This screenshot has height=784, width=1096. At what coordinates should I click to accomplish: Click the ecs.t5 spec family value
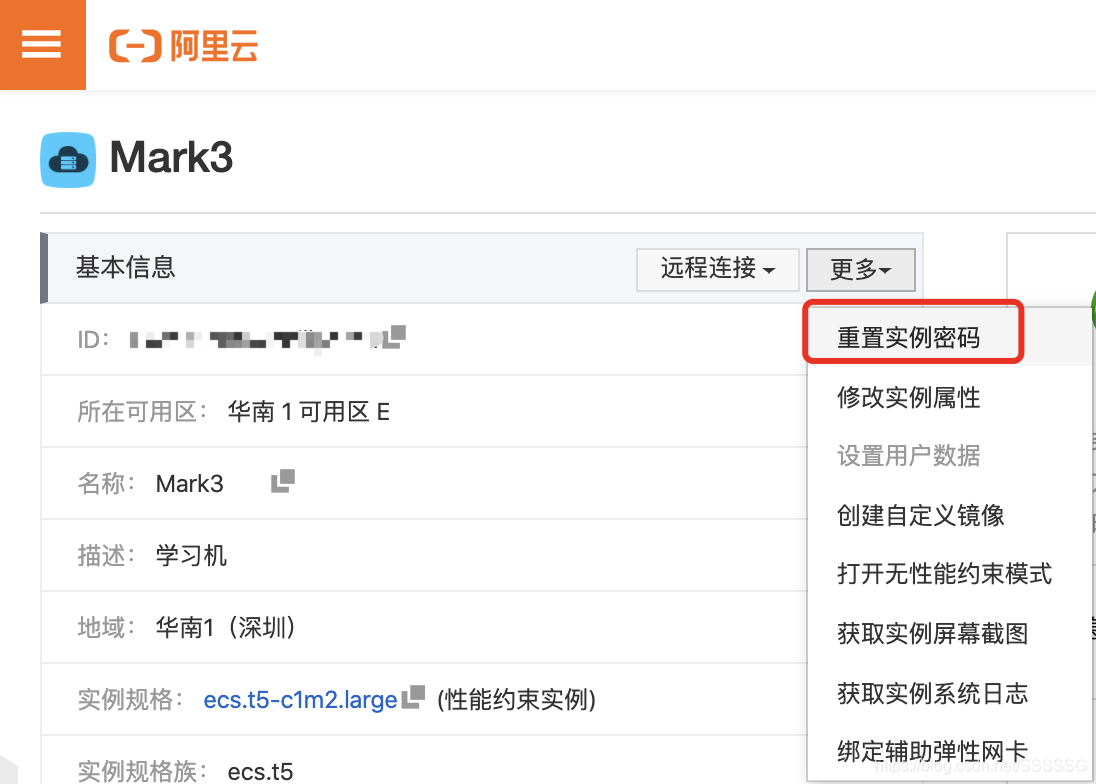(260, 771)
